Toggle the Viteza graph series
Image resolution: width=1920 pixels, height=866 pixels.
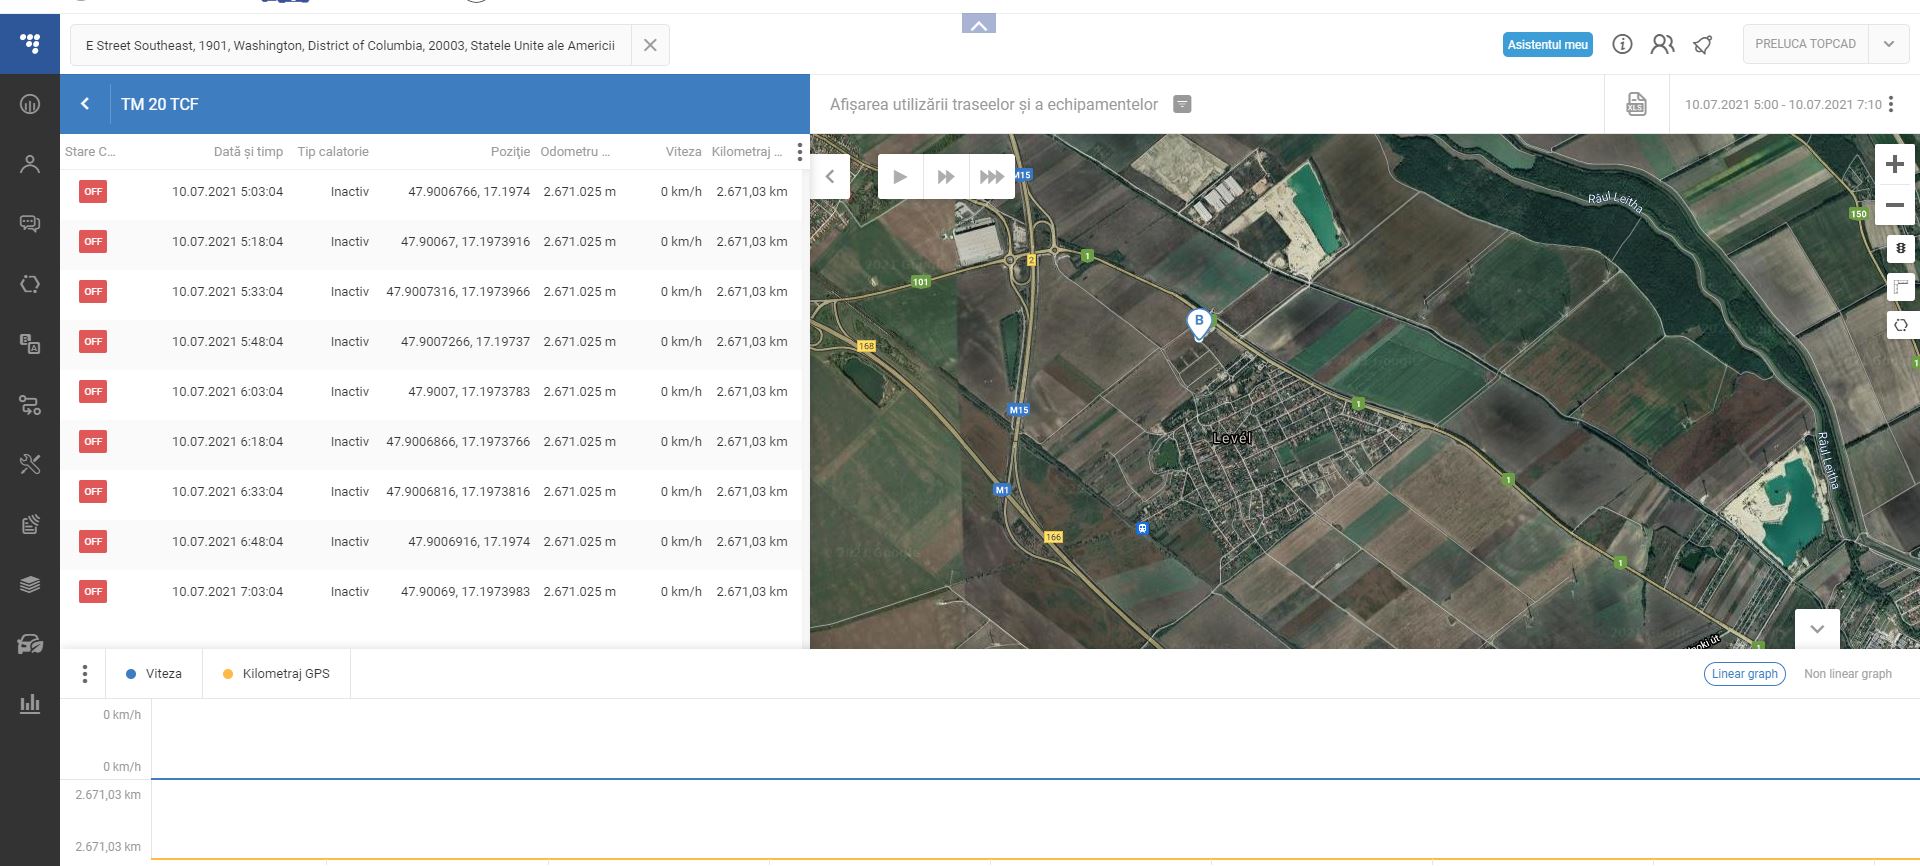(x=154, y=674)
